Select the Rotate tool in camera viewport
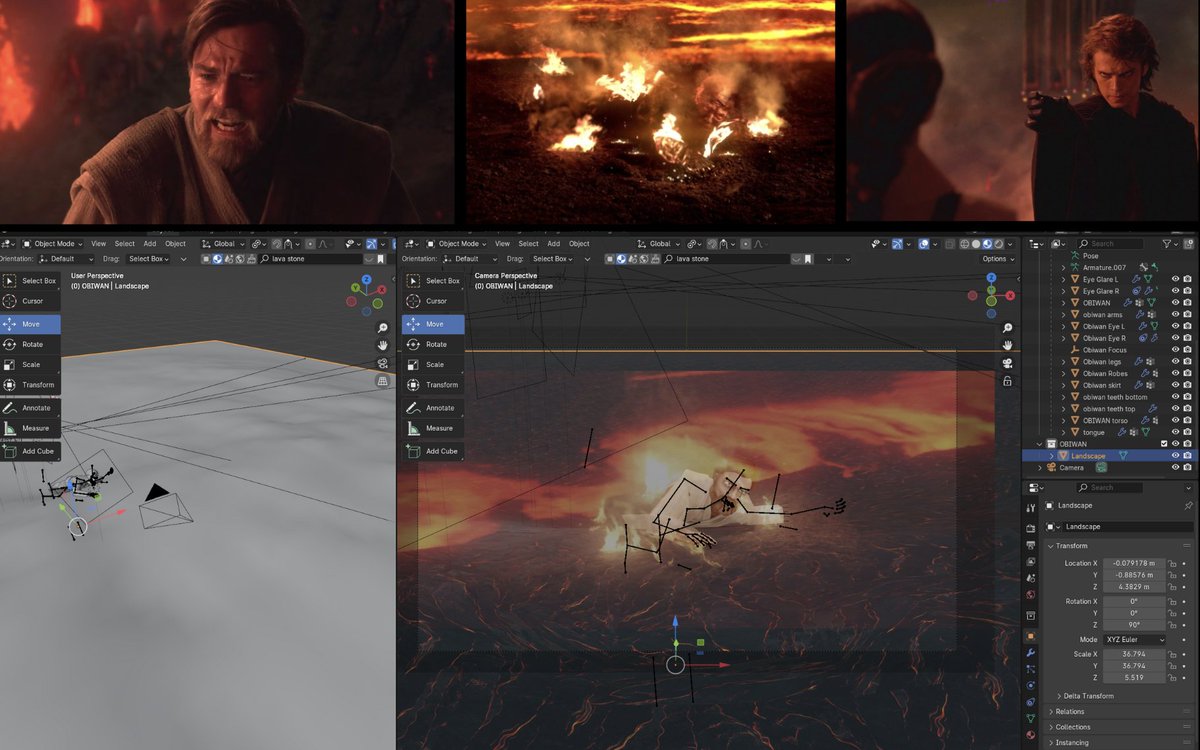This screenshot has height=750, width=1200. tap(433, 344)
